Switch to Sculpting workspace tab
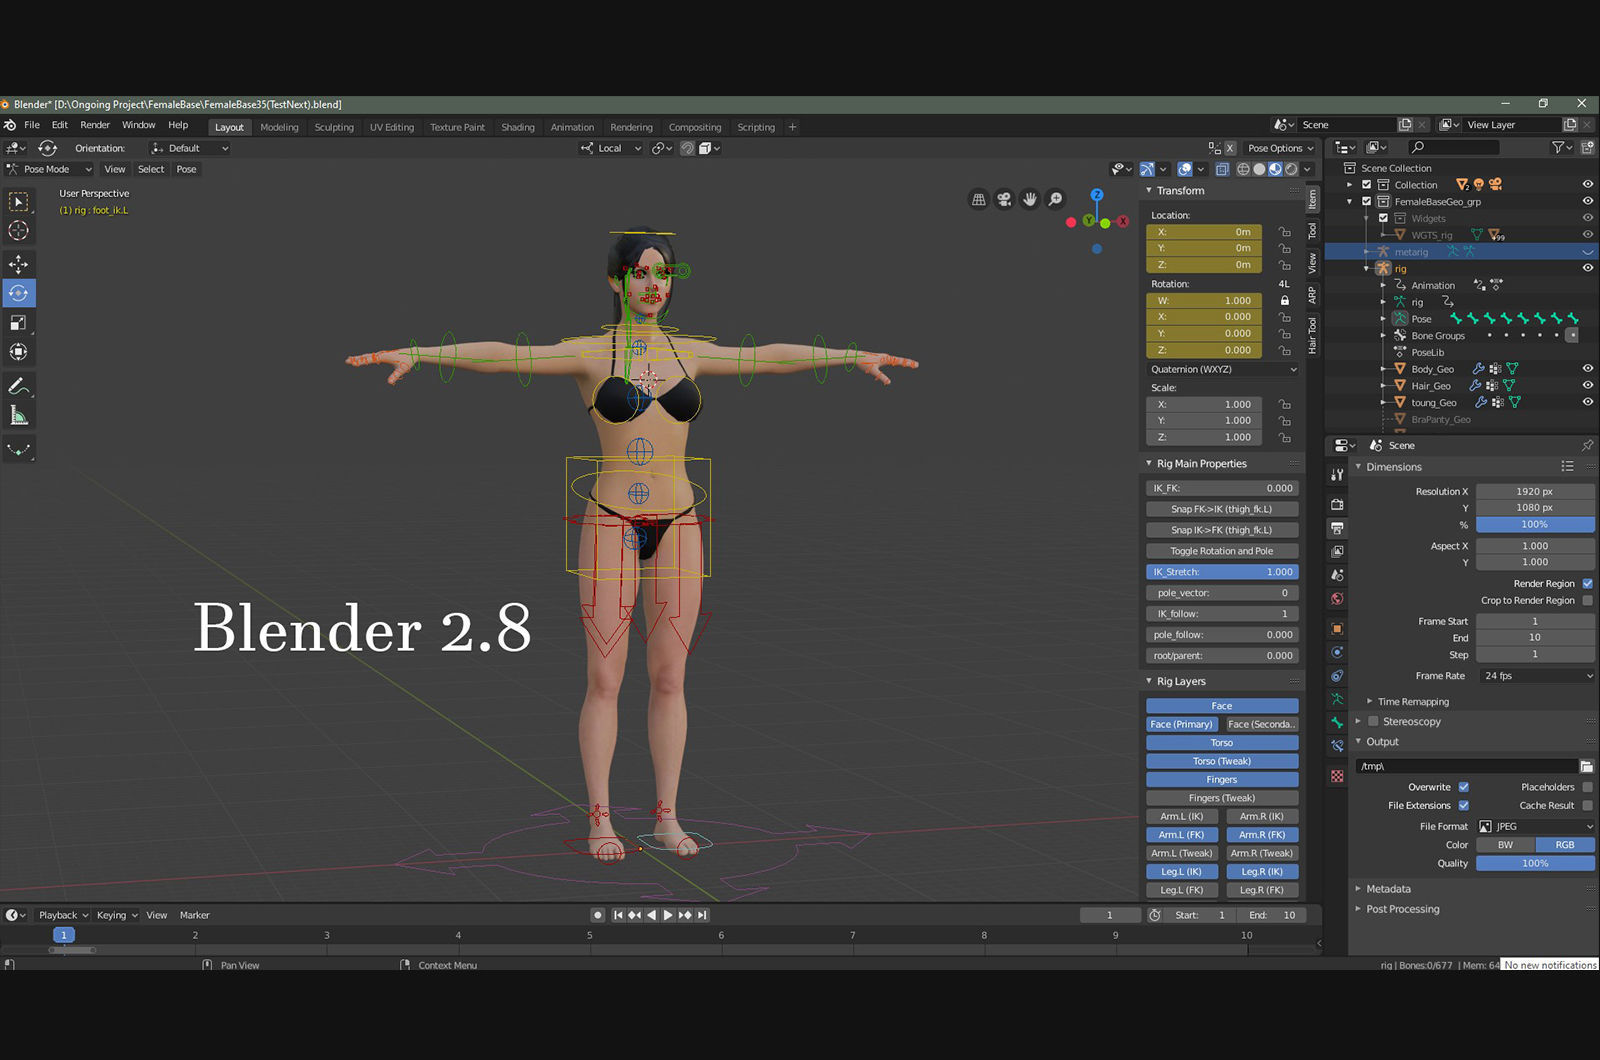Viewport: 1600px width, 1060px height. coord(334,127)
